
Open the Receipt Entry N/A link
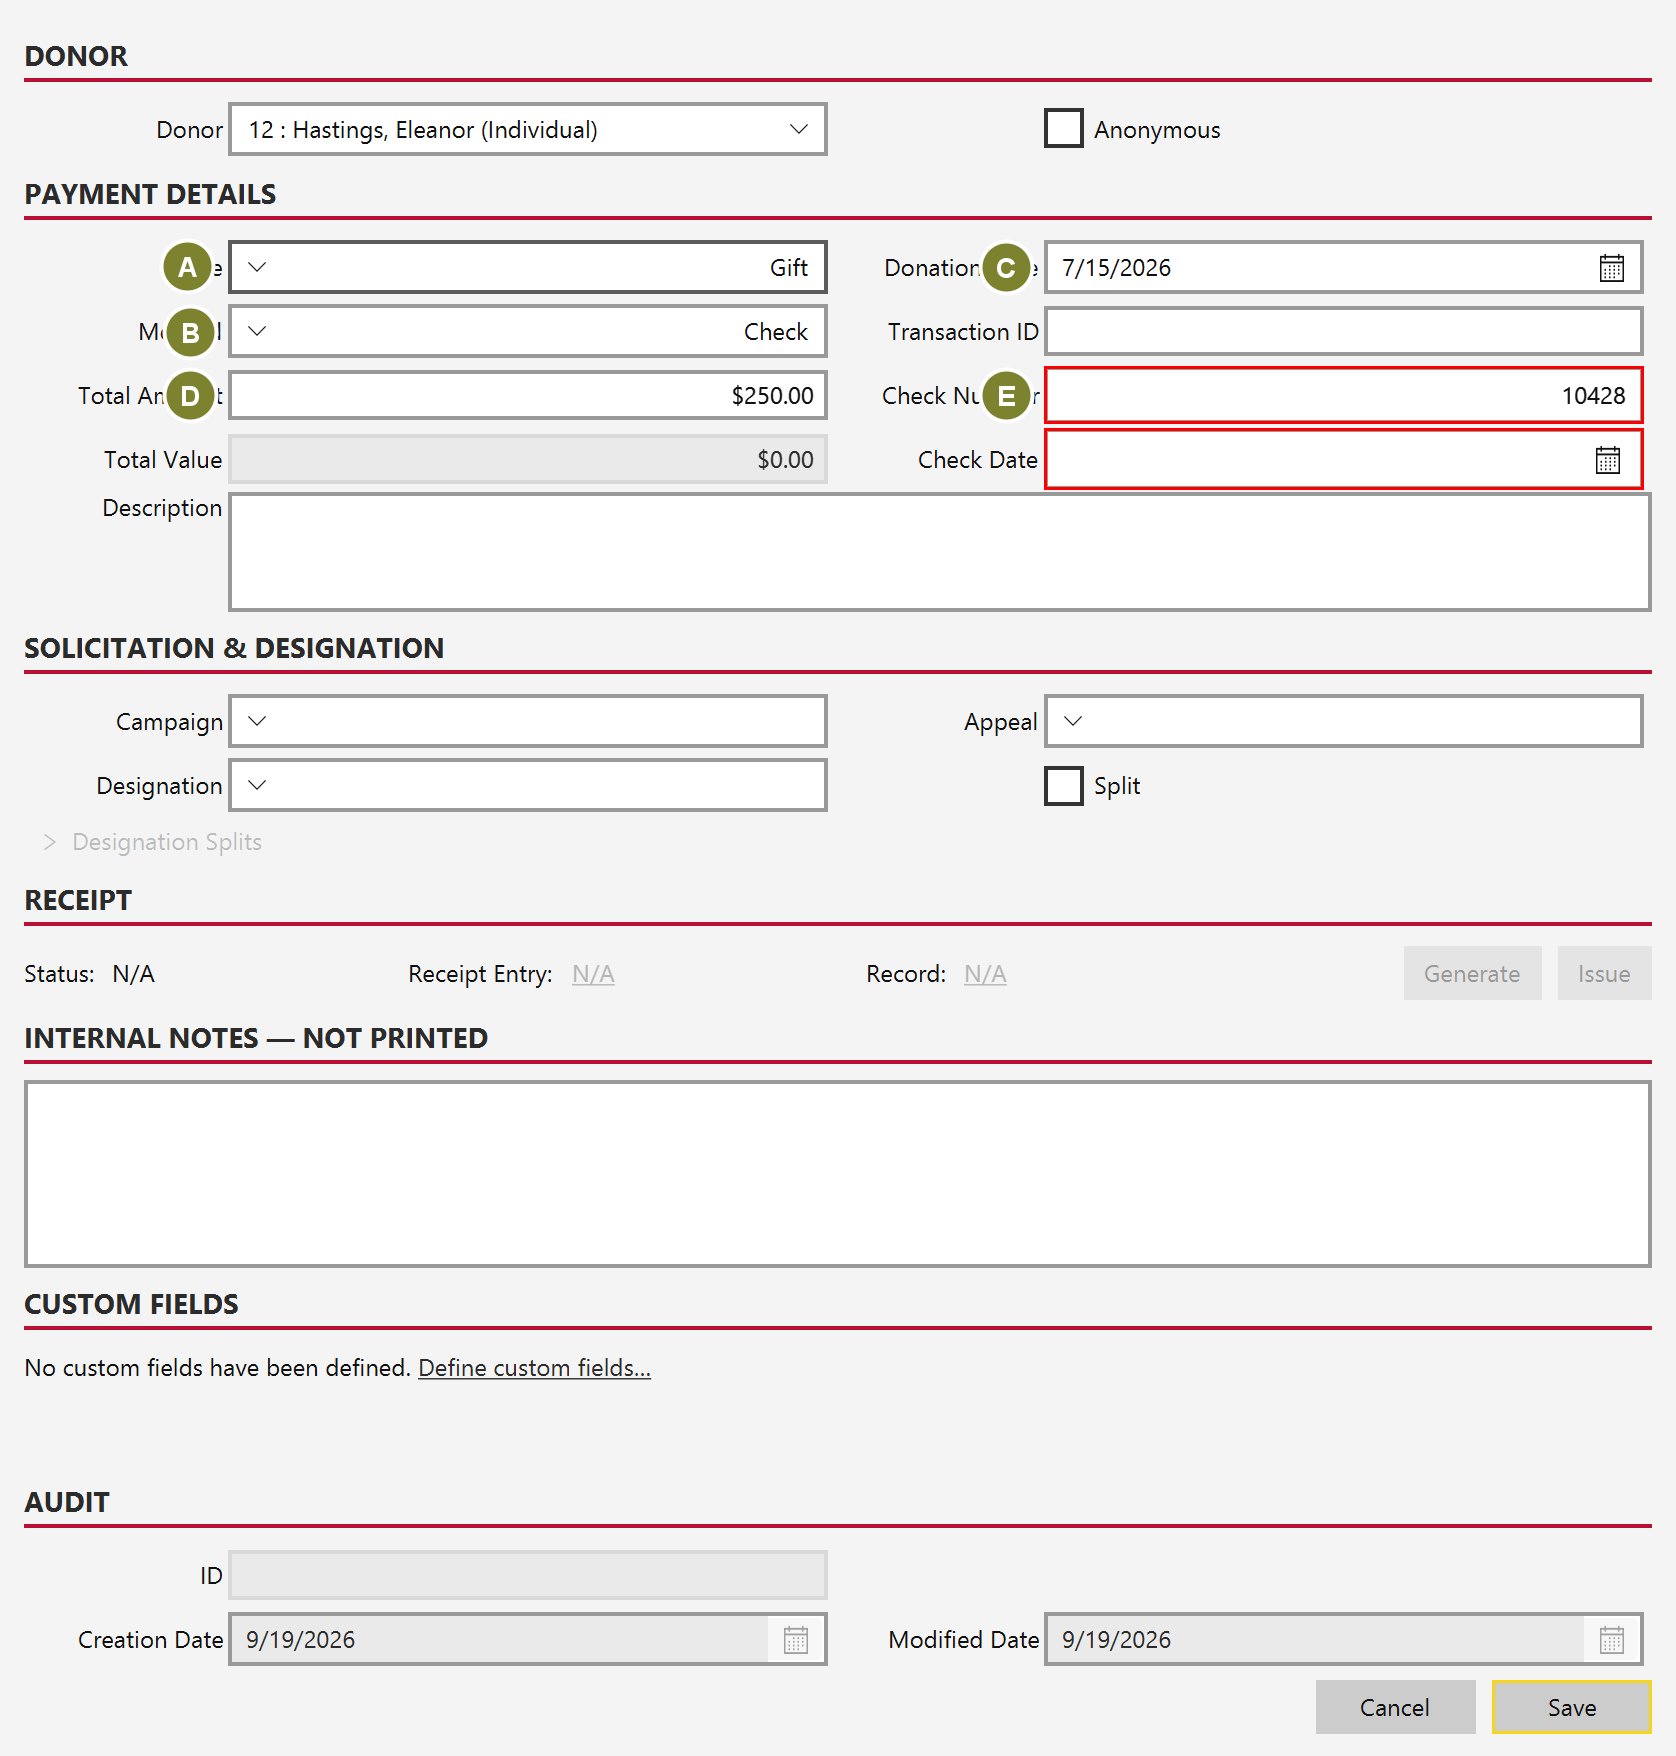click(x=593, y=974)
